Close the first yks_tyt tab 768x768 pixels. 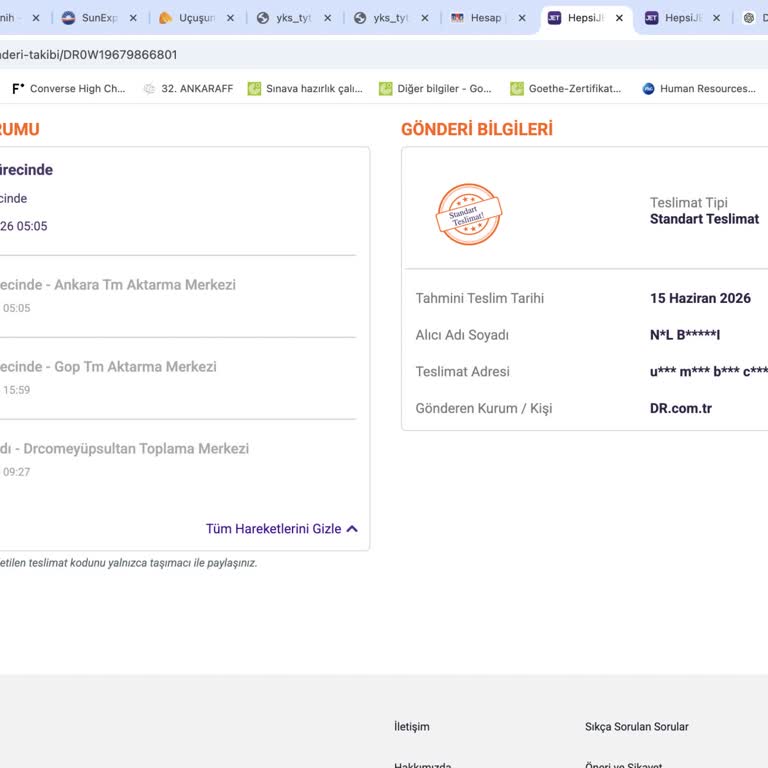[328, 18]
